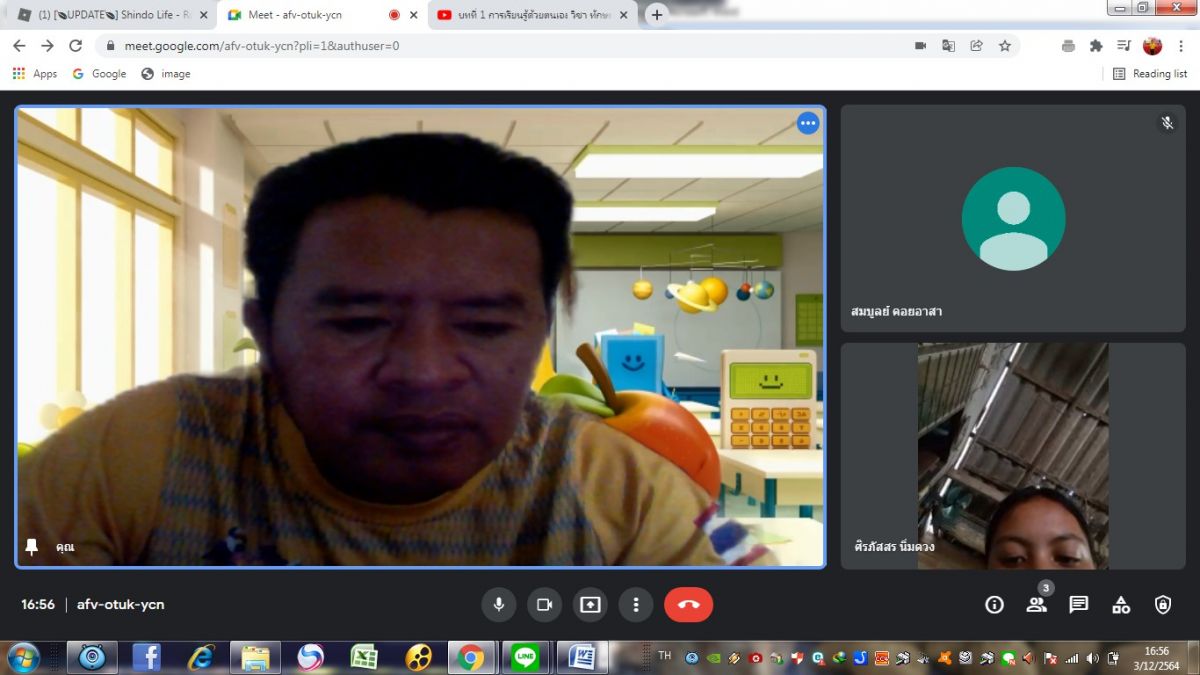Open LINE app from the taskbar
The image size is (1200, 675).
point(525,657)
